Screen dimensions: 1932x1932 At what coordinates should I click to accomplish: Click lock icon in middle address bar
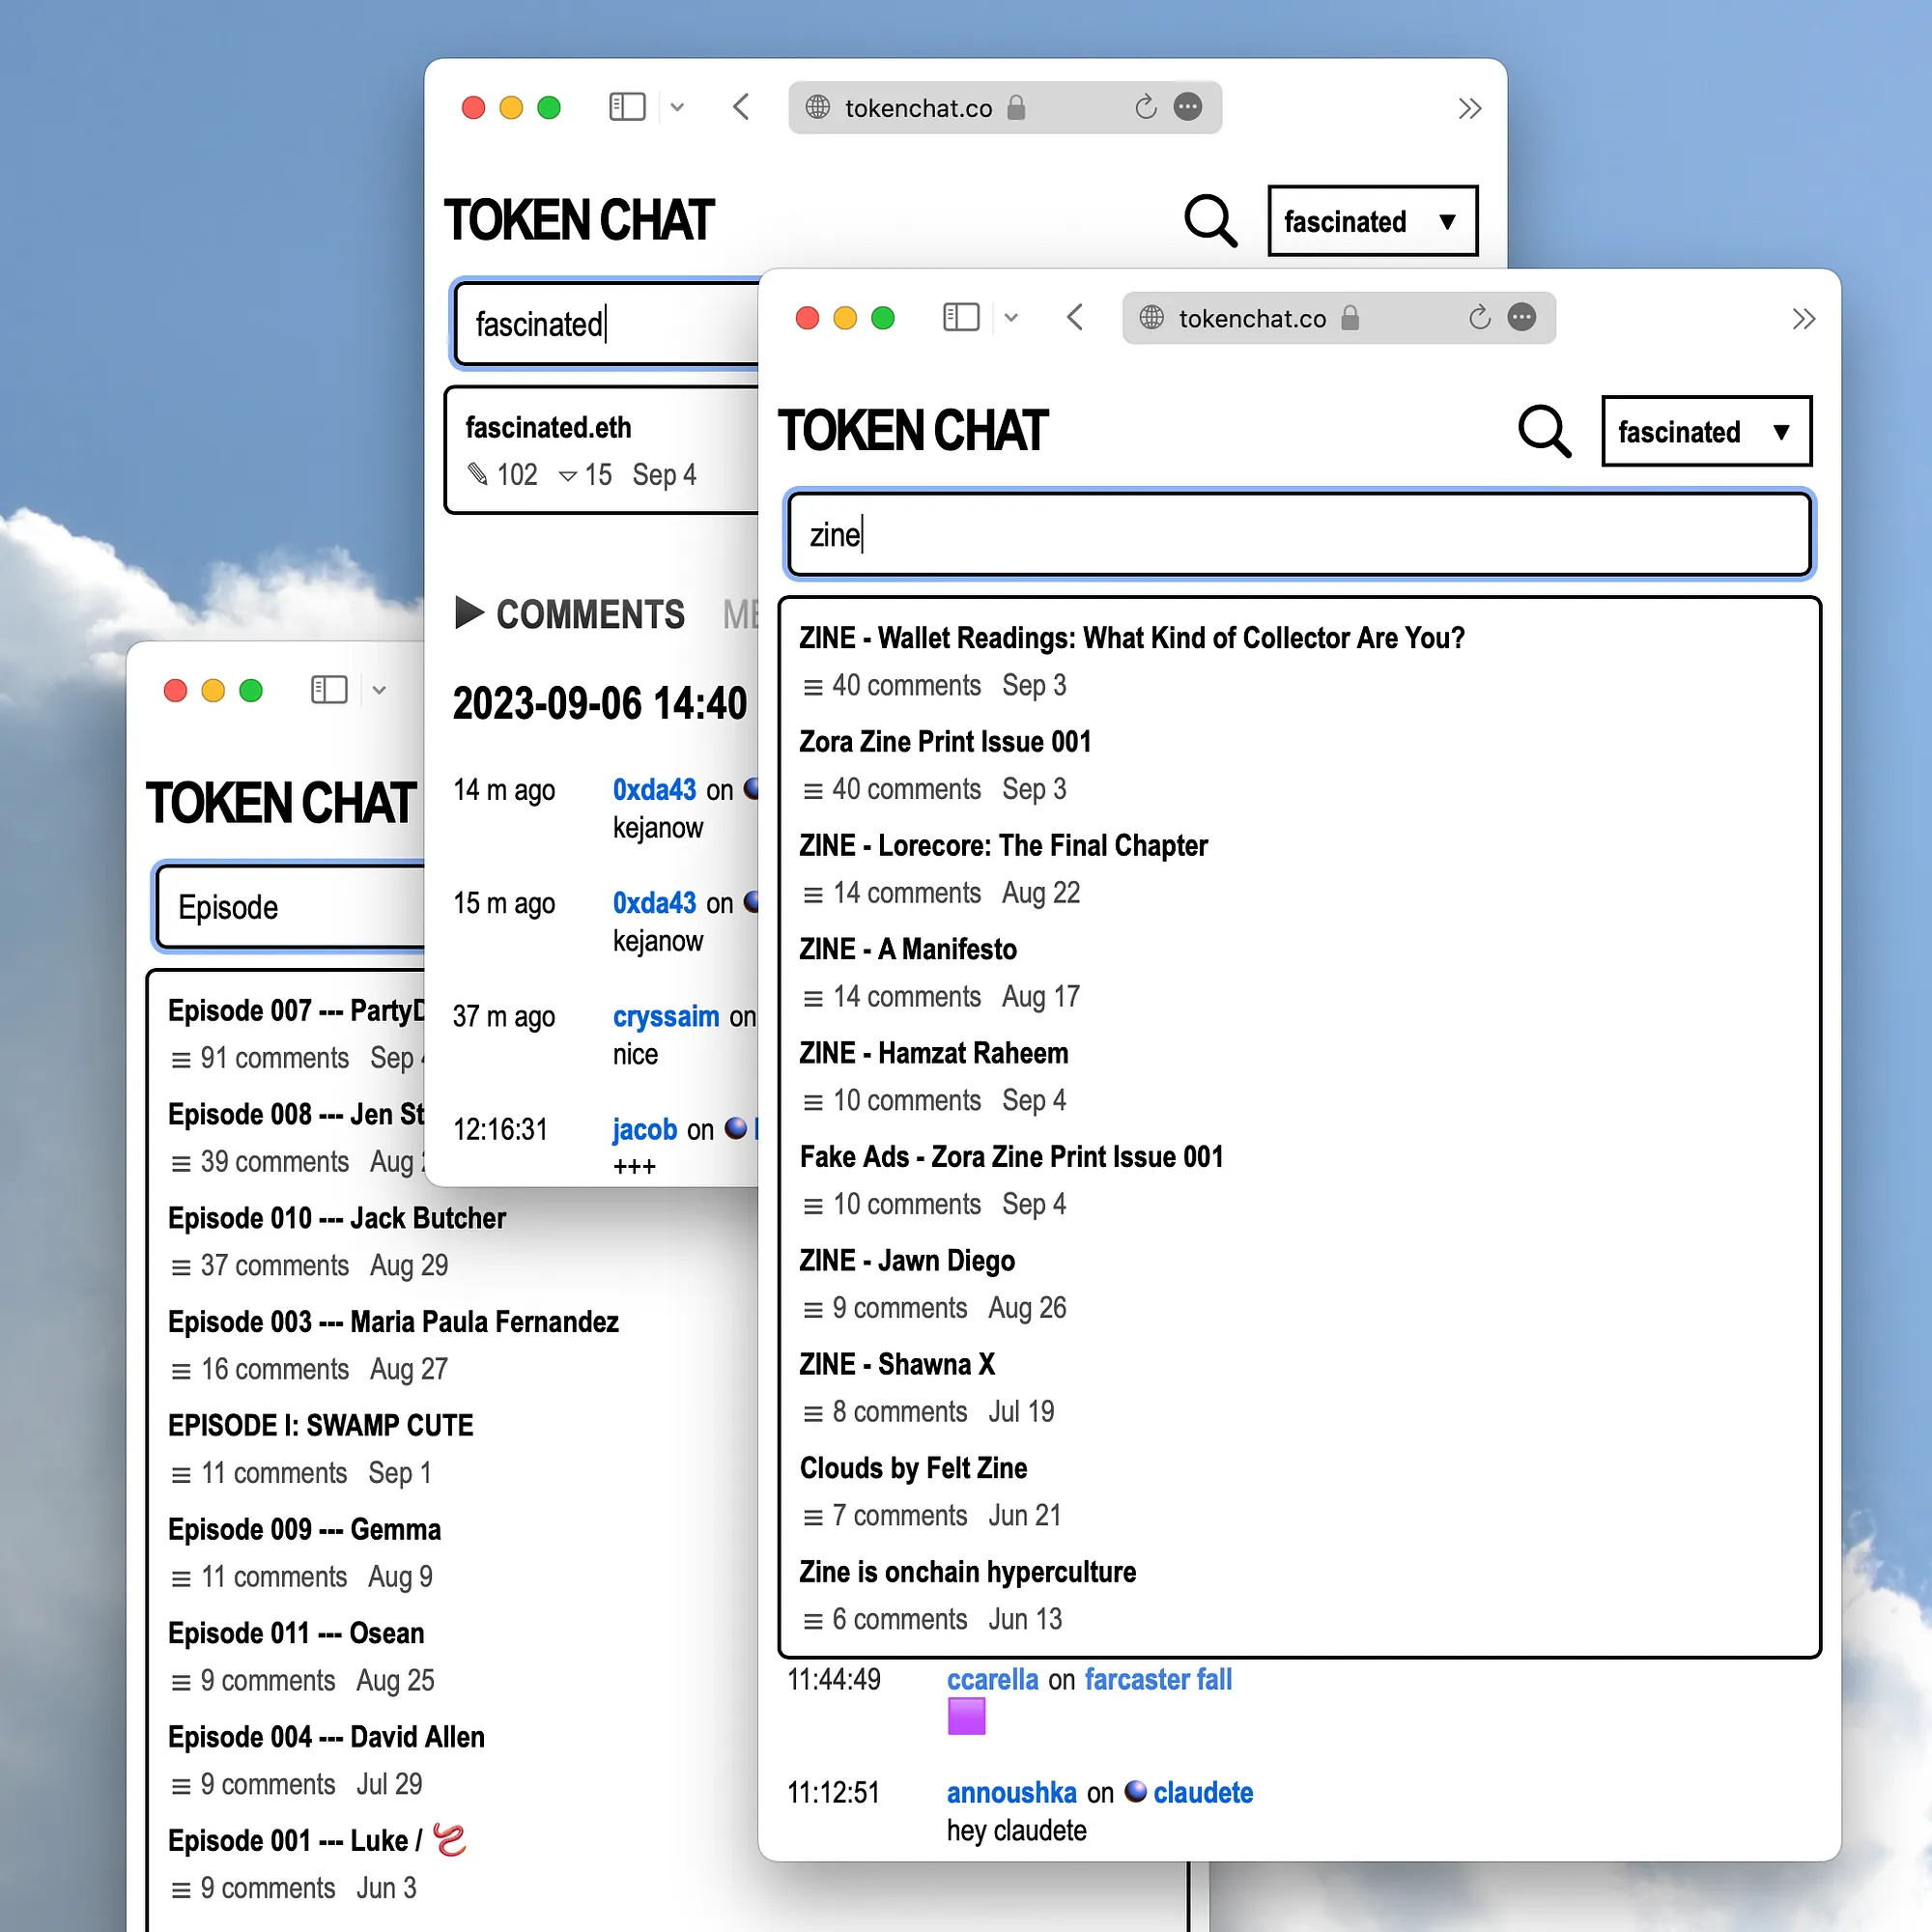coord(1016,107)
